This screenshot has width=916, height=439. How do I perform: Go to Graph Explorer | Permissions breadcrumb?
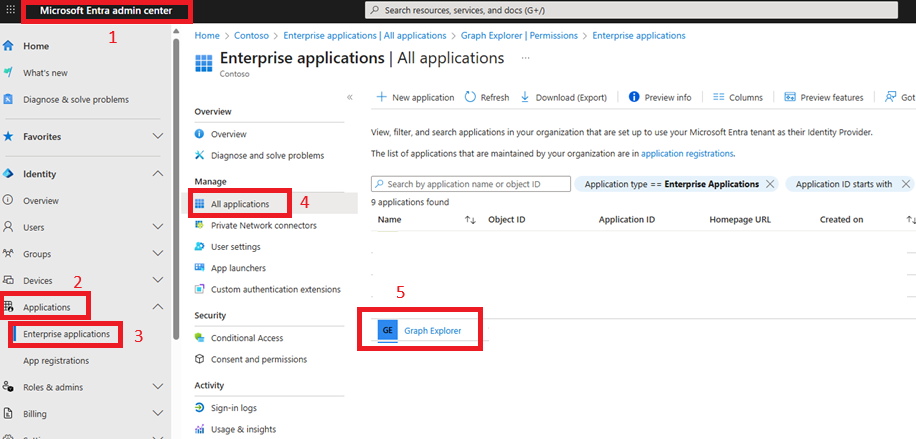[x=519, y=36]
